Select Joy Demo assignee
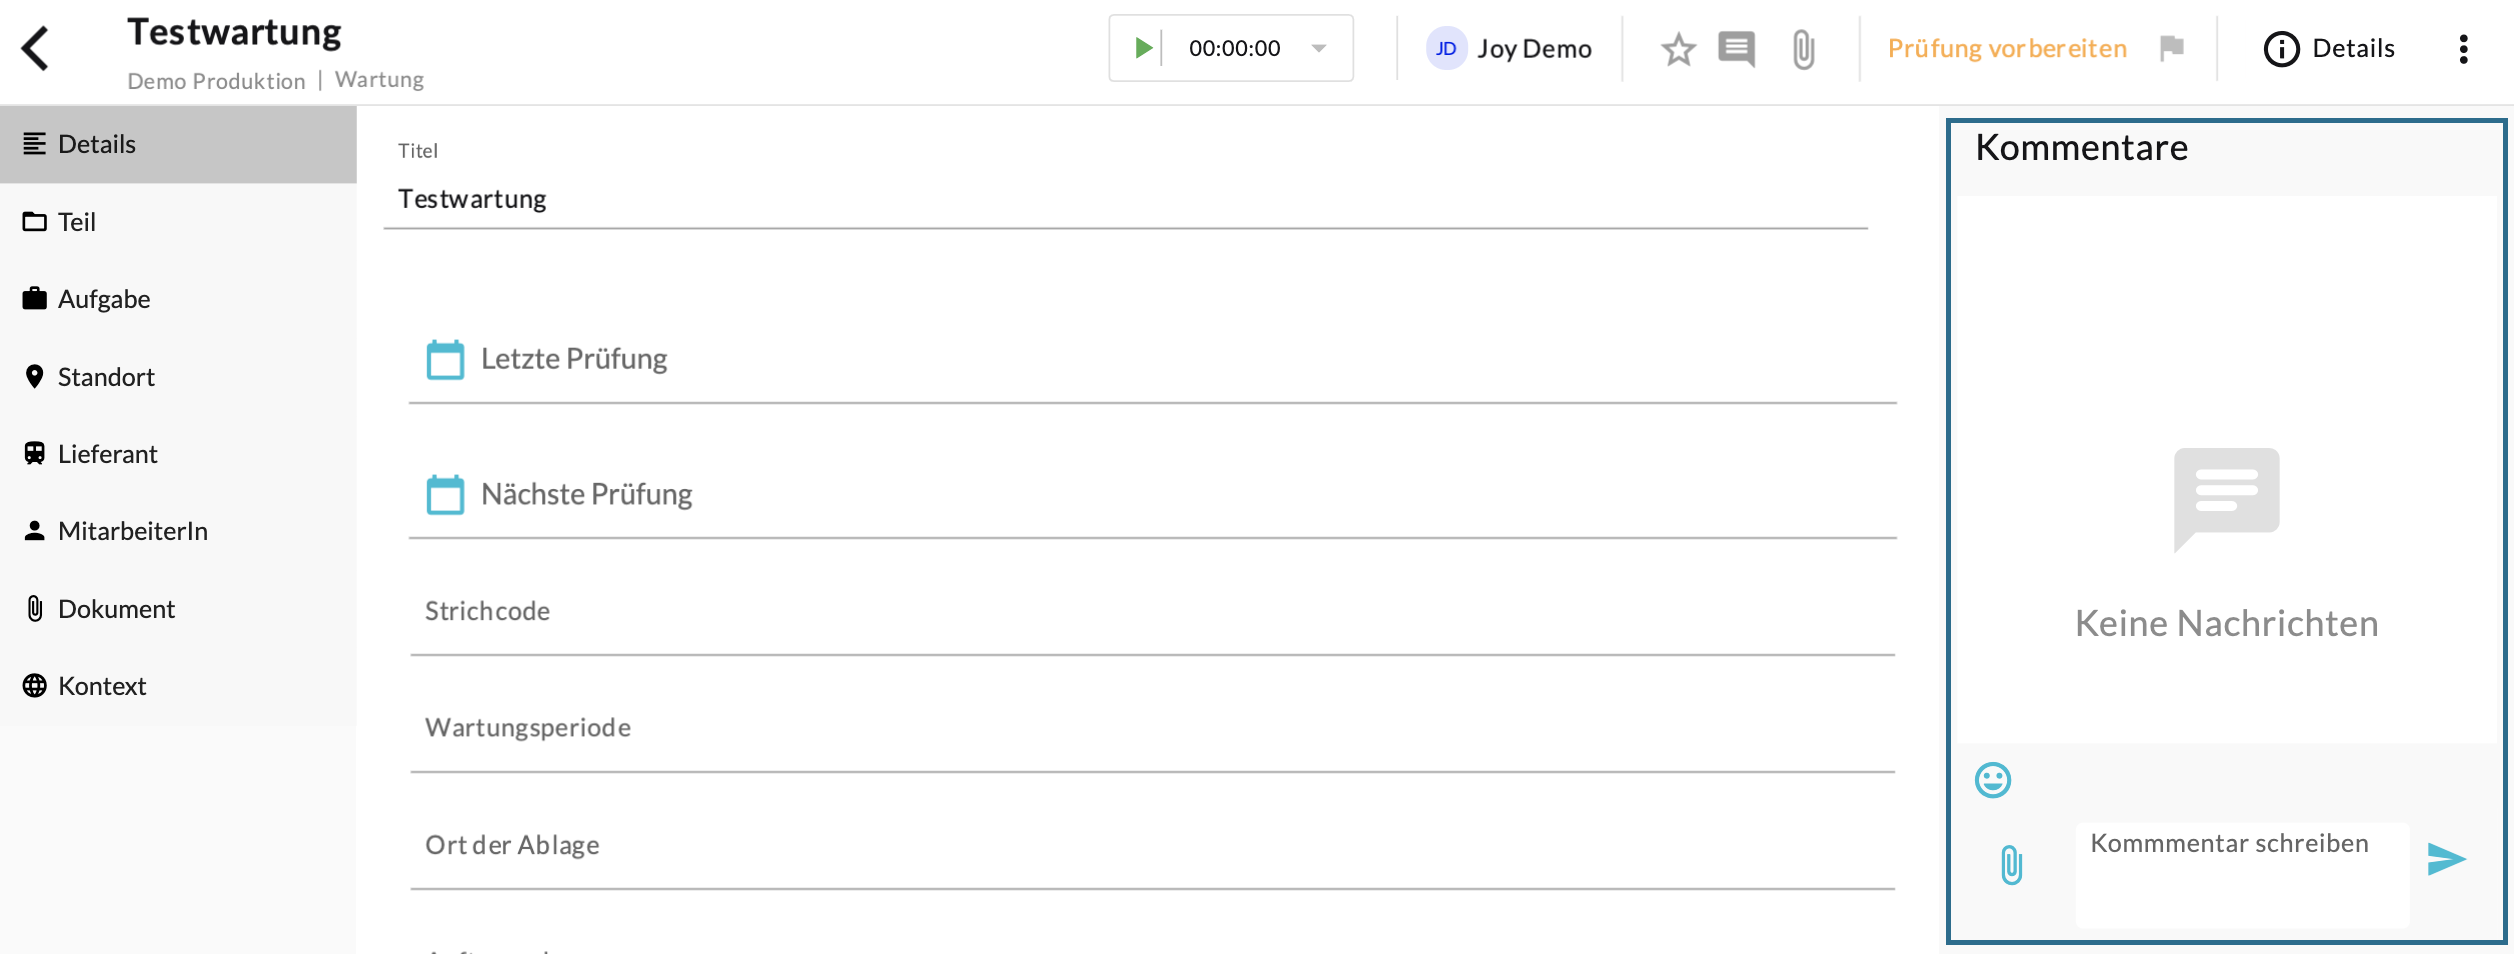Viewport: 2514px width, 954px height. 1509,48
